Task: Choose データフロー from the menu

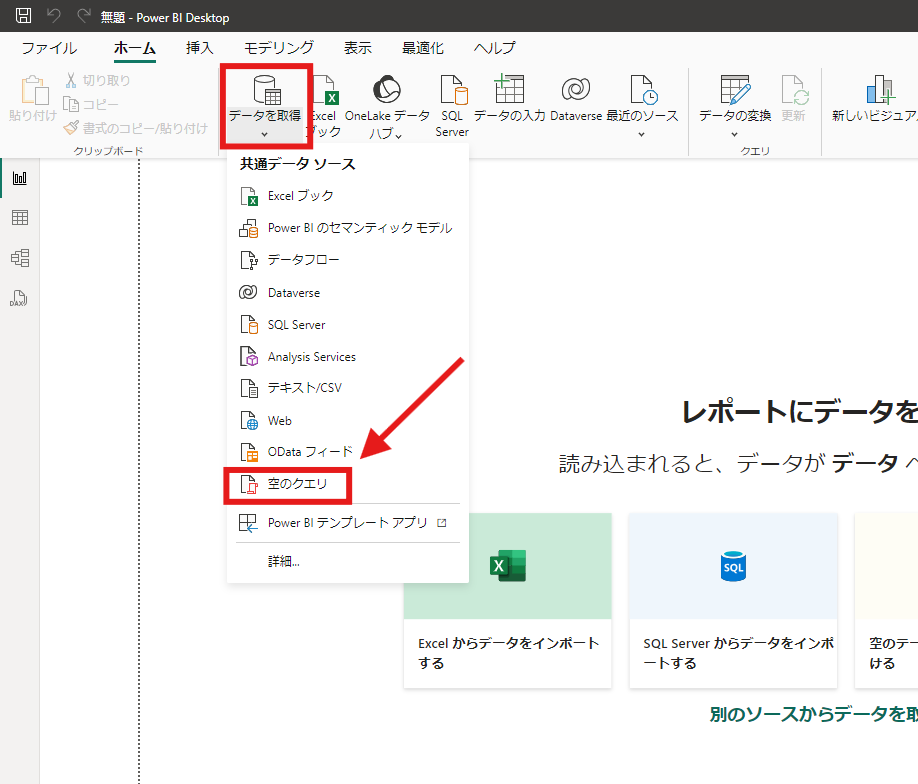Action: point(348,259)
